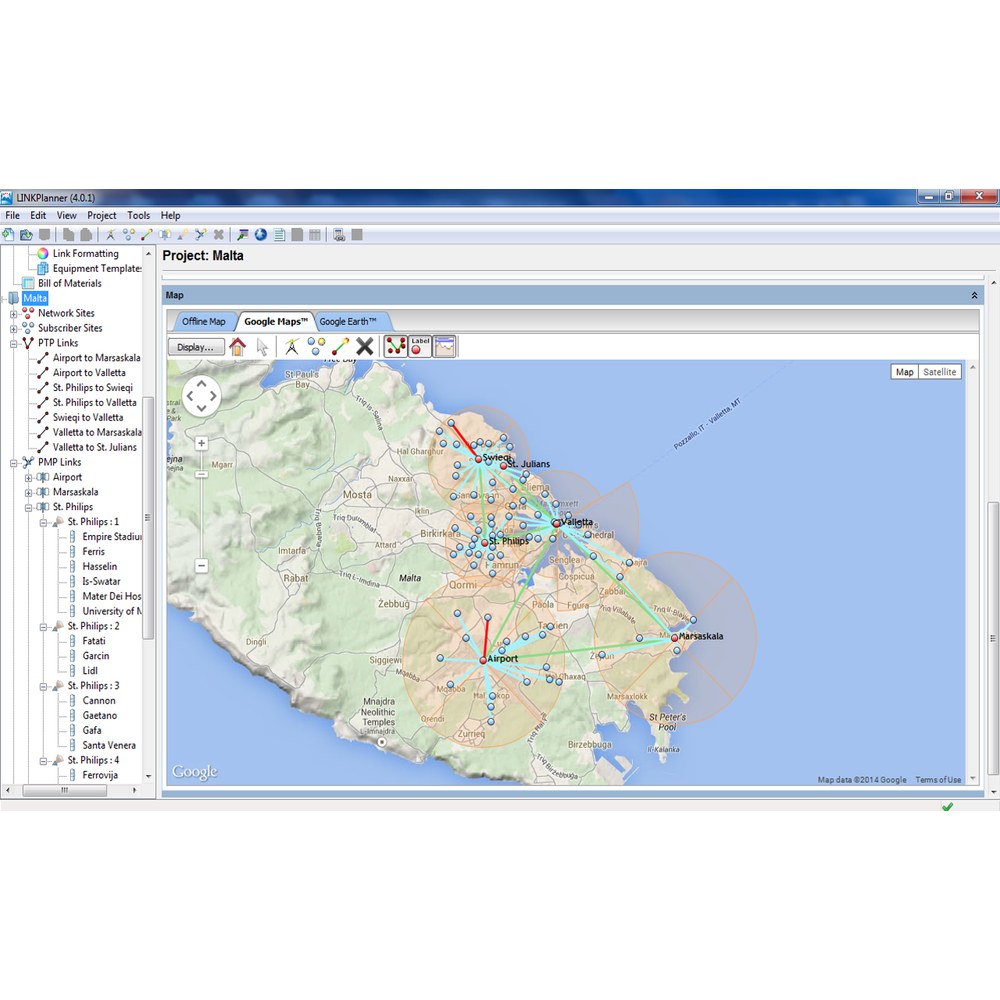Open the Edit menu
The width and height of the screenshot is (1000, 1000).
[x=38, y=216]
